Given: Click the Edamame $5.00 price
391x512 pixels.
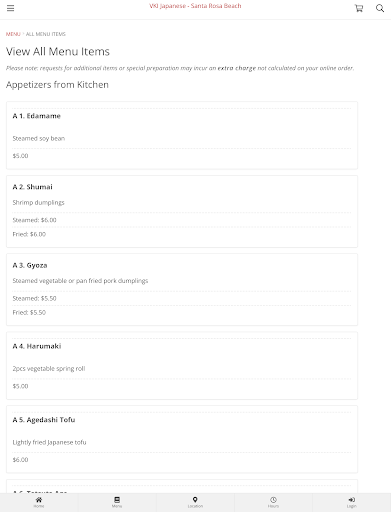Looking at the screenshot, I should point(20,156).
